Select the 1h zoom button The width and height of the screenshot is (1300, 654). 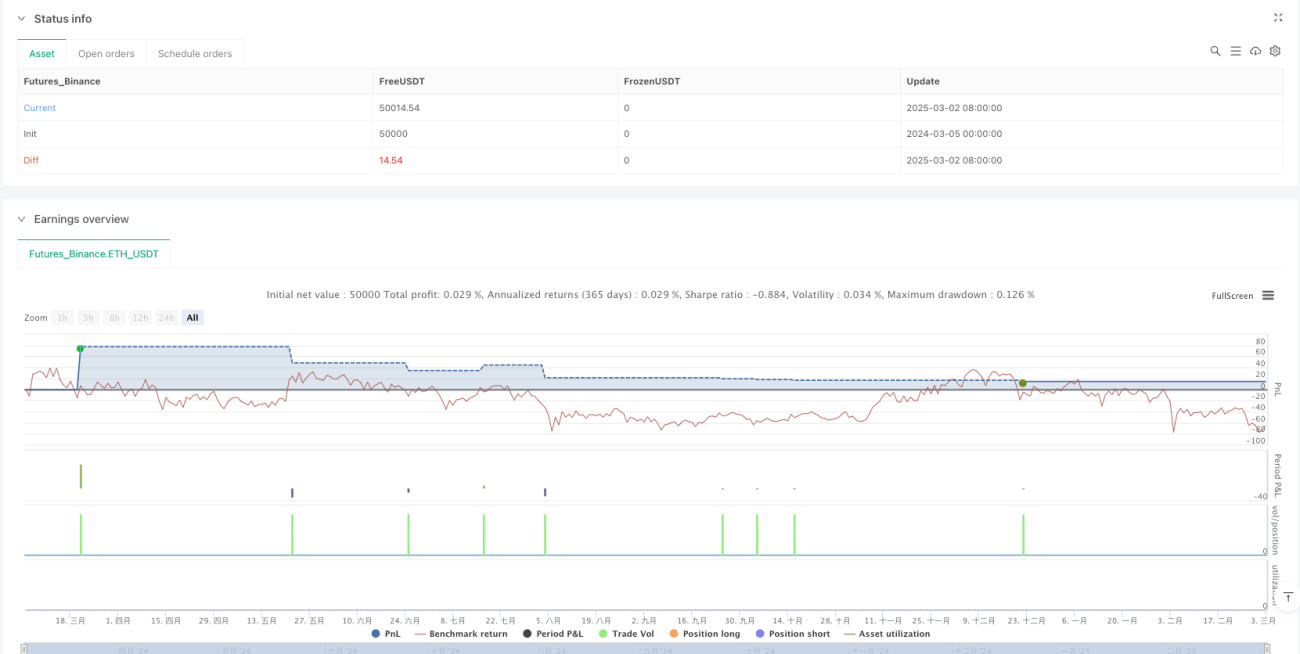click(x=63, y=317)
